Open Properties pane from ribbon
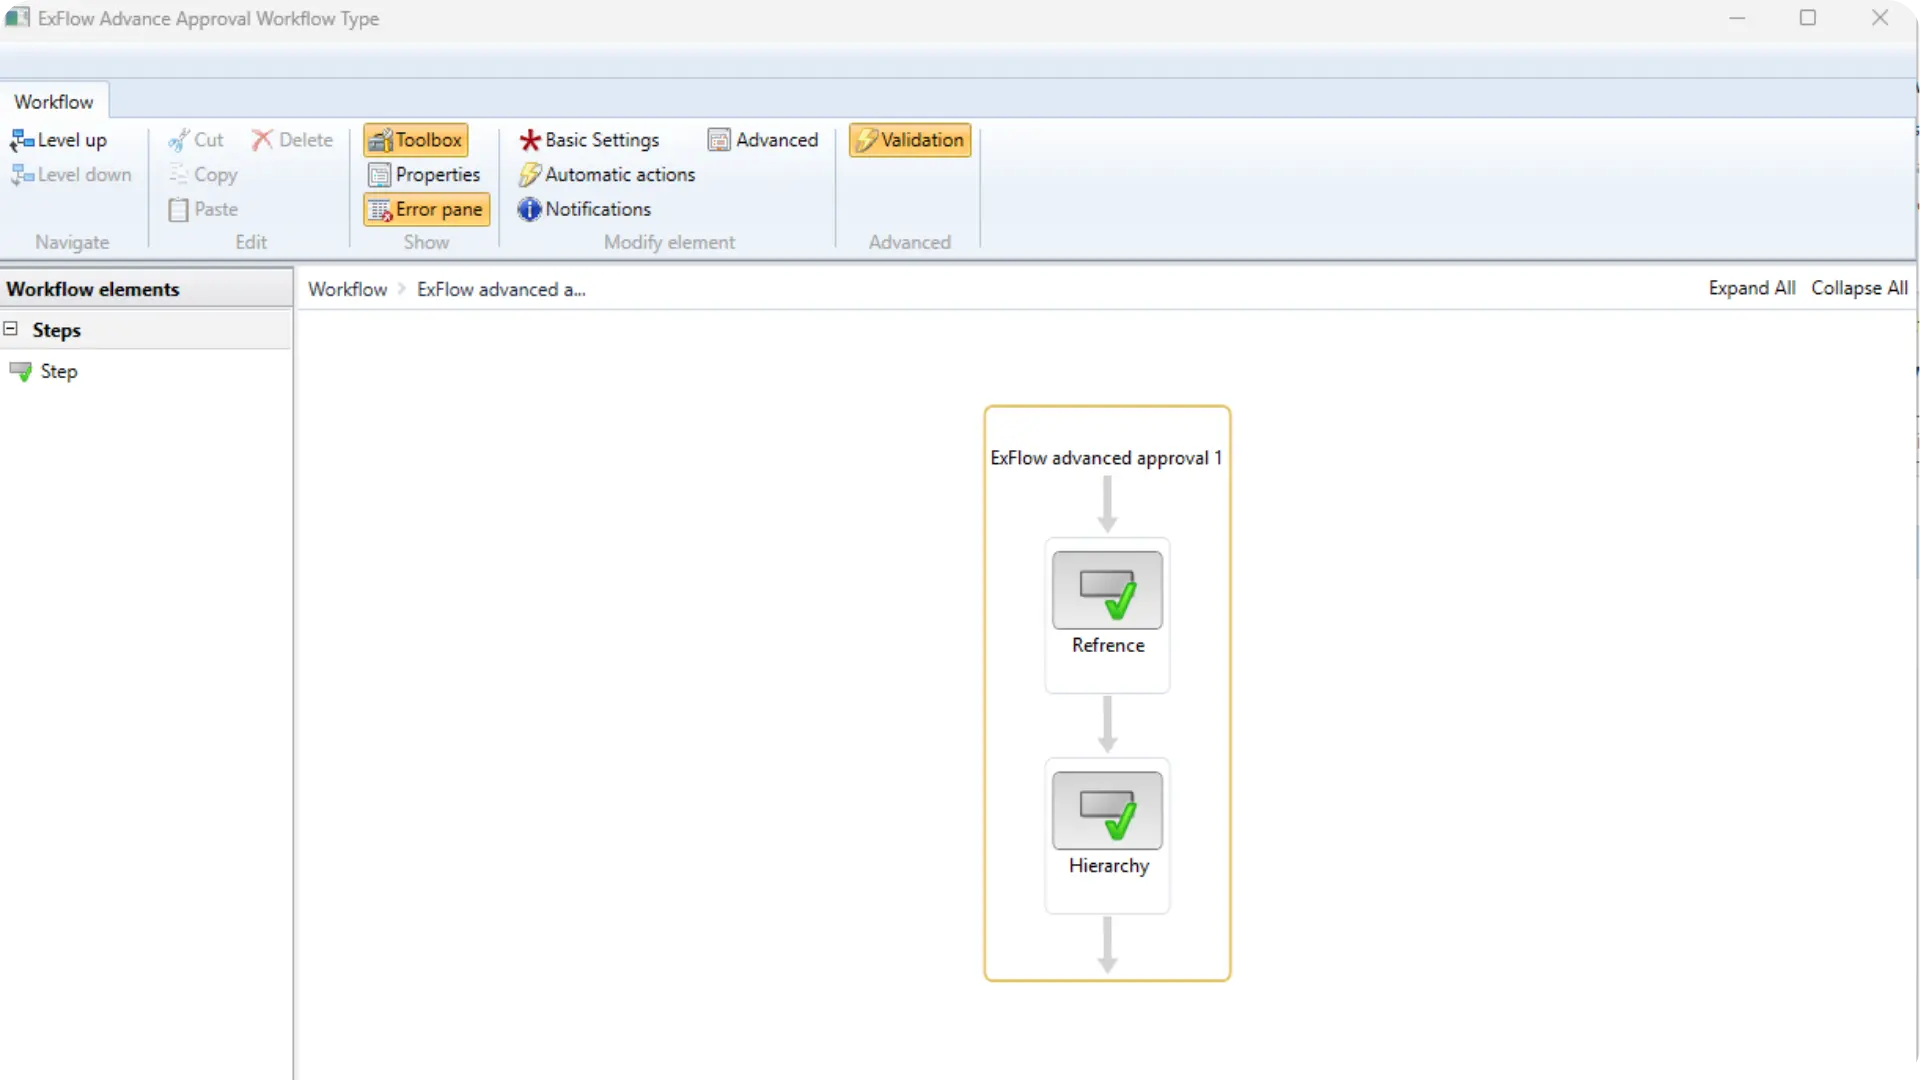1920x1080 pixels. click(x=424, y=175)
